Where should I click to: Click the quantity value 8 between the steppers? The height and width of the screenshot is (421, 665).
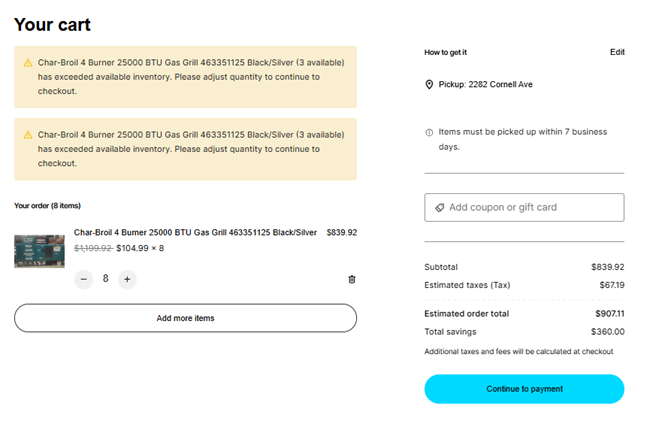coord(105,279)
